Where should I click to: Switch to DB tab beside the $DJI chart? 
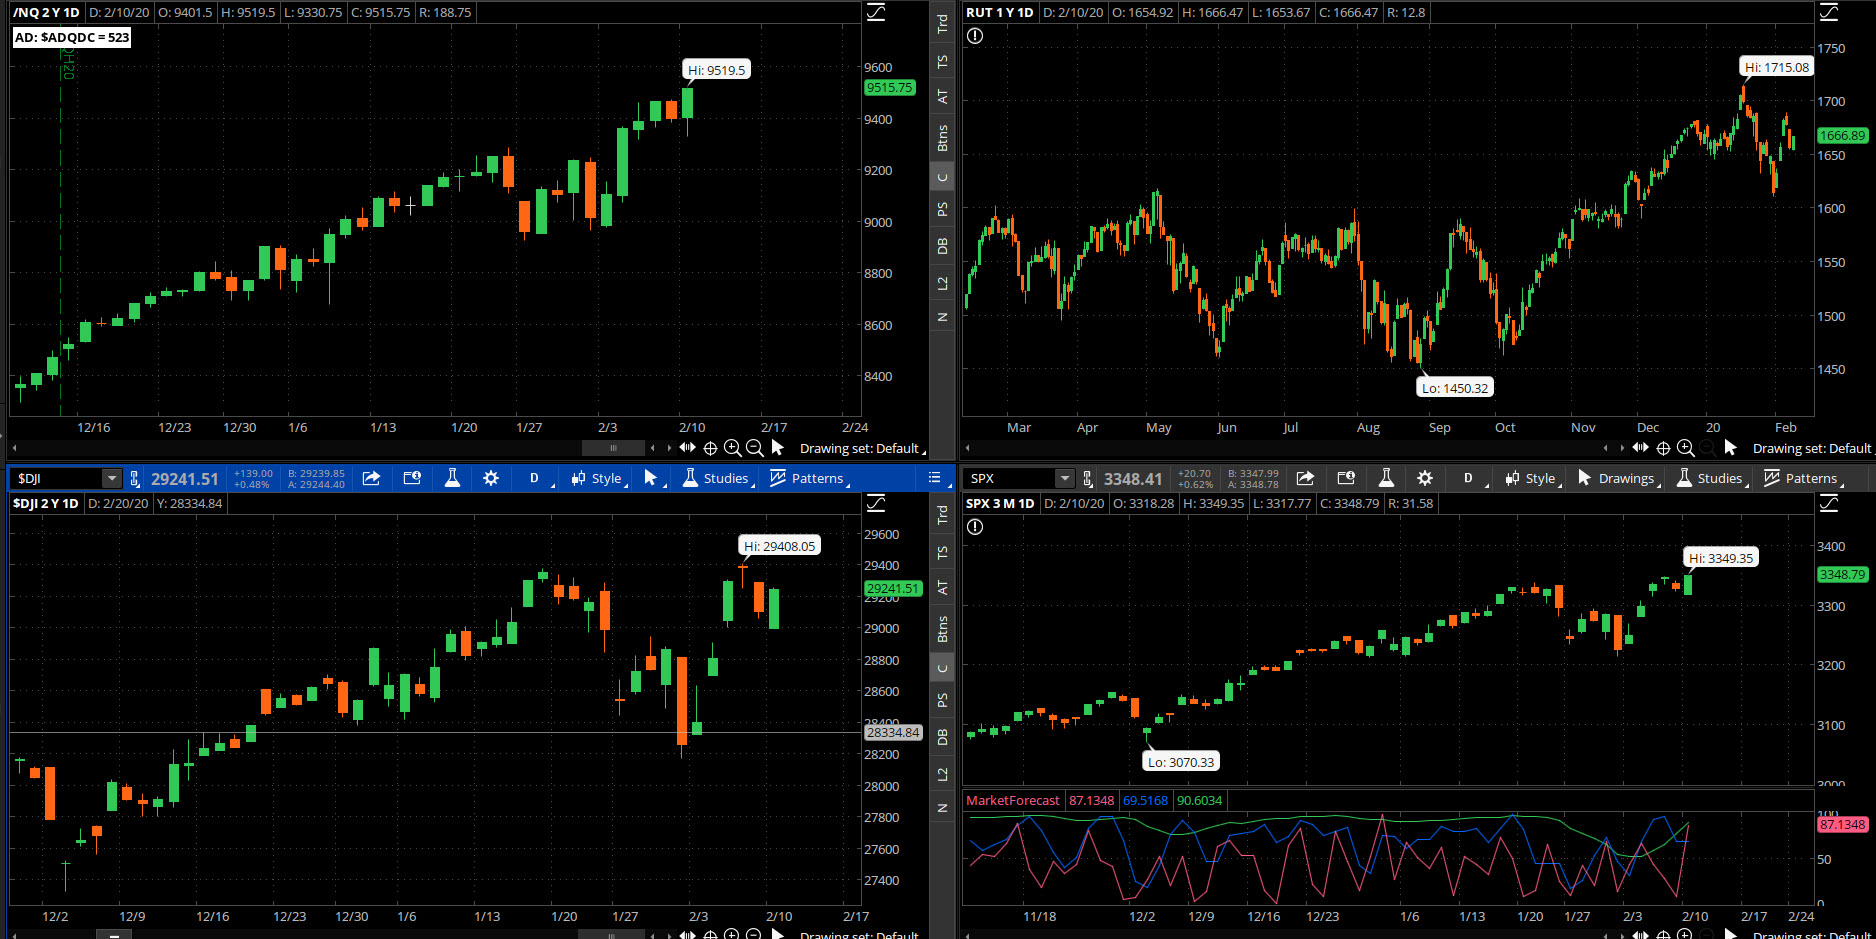point(942,737)
